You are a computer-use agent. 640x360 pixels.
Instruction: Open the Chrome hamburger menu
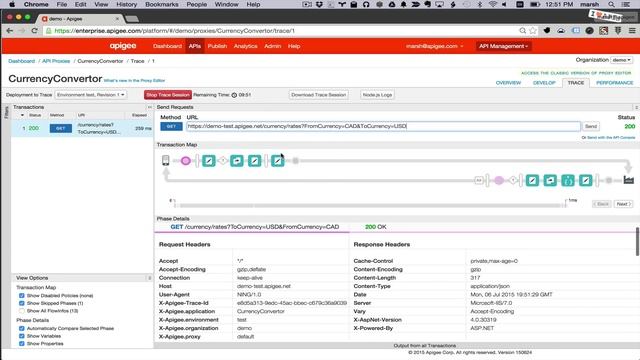(632, 31)
